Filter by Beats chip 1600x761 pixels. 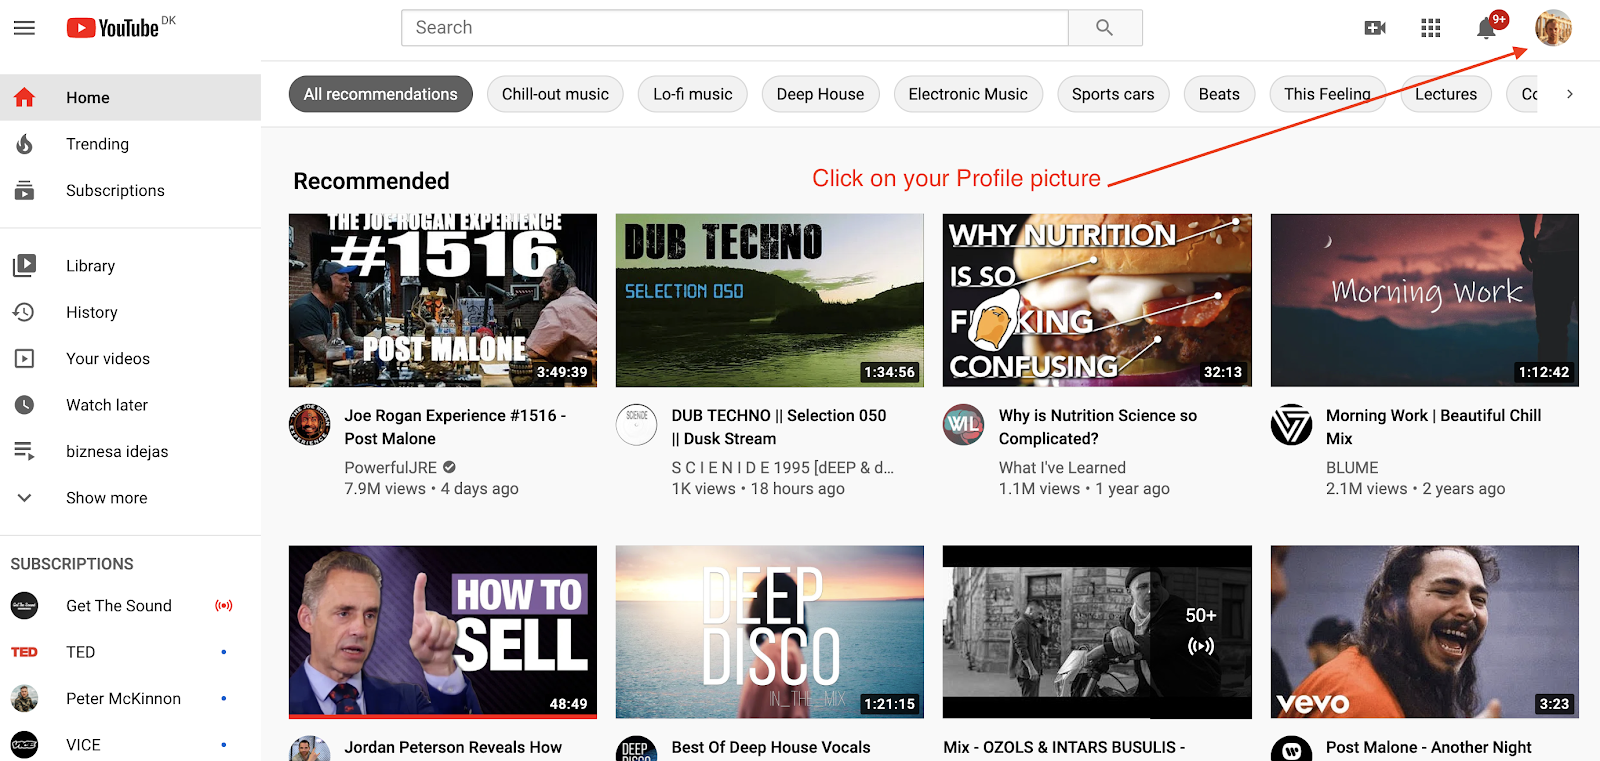[1219, 94]
